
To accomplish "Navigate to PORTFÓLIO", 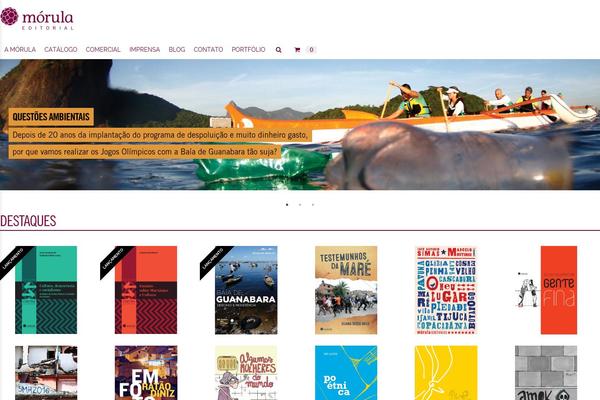I will [x=248, y=50].
